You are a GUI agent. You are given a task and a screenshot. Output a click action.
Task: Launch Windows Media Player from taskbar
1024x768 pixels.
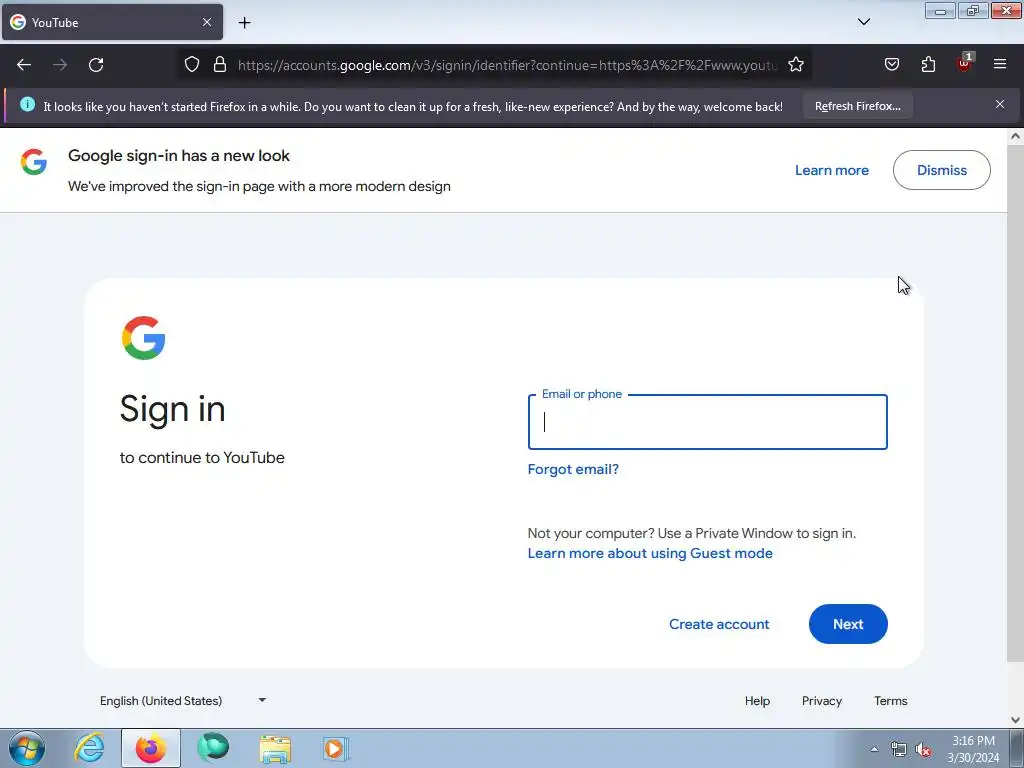pyautogui.click(x=336, y=748)
